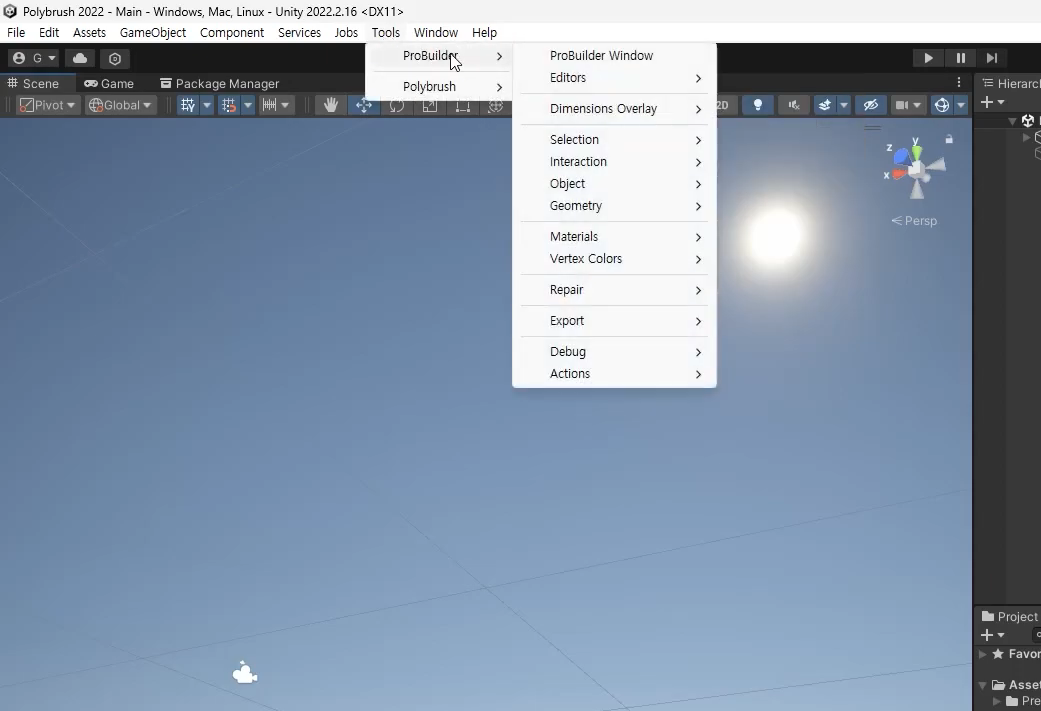Switch to the Package Manager tab
This screenshot has width=1041, height=711.
220,83
